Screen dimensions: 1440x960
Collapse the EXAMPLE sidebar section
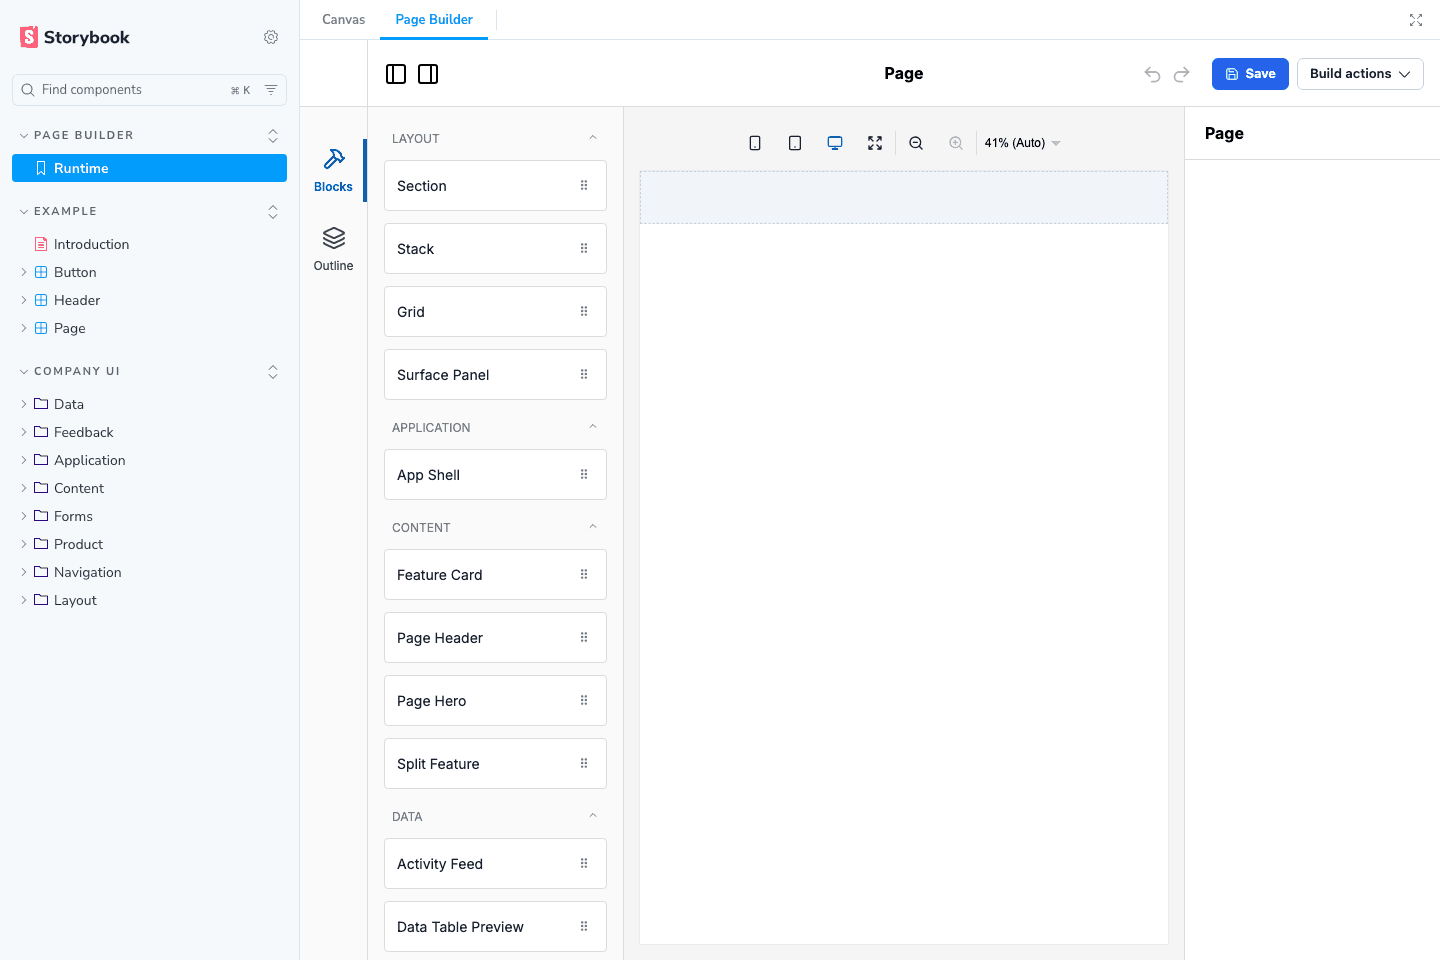[x=58, y=211]
